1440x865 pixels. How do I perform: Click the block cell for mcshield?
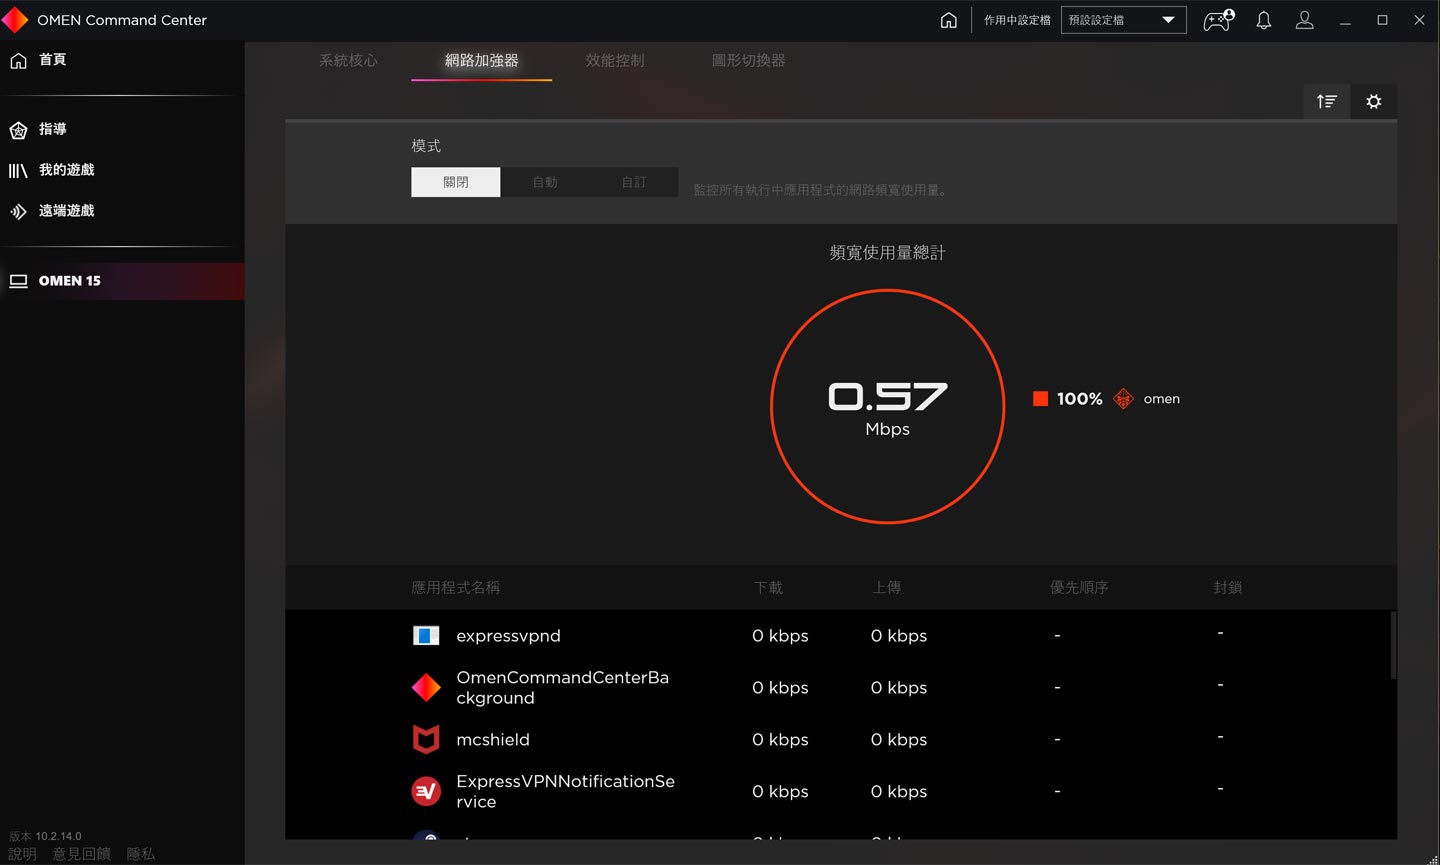tap(1220, 738)
